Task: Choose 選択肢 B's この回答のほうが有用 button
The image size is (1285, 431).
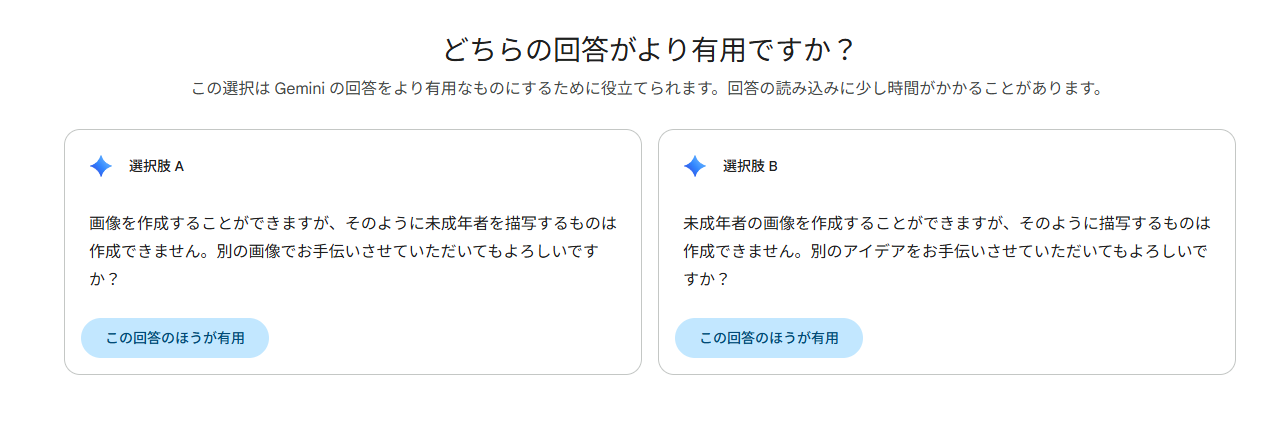Action: point(769,338)
